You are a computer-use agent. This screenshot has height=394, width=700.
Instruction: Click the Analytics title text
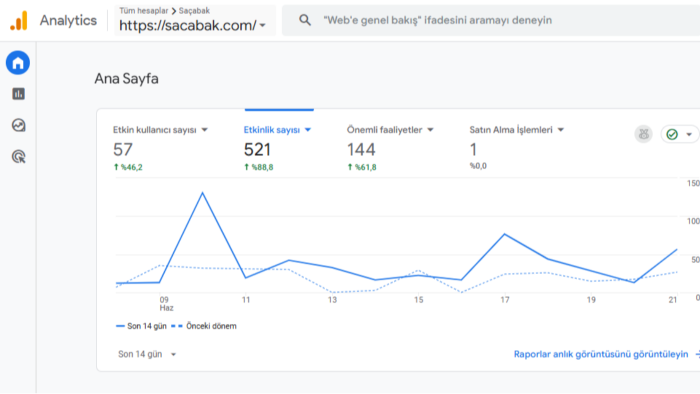coord(68,21)
